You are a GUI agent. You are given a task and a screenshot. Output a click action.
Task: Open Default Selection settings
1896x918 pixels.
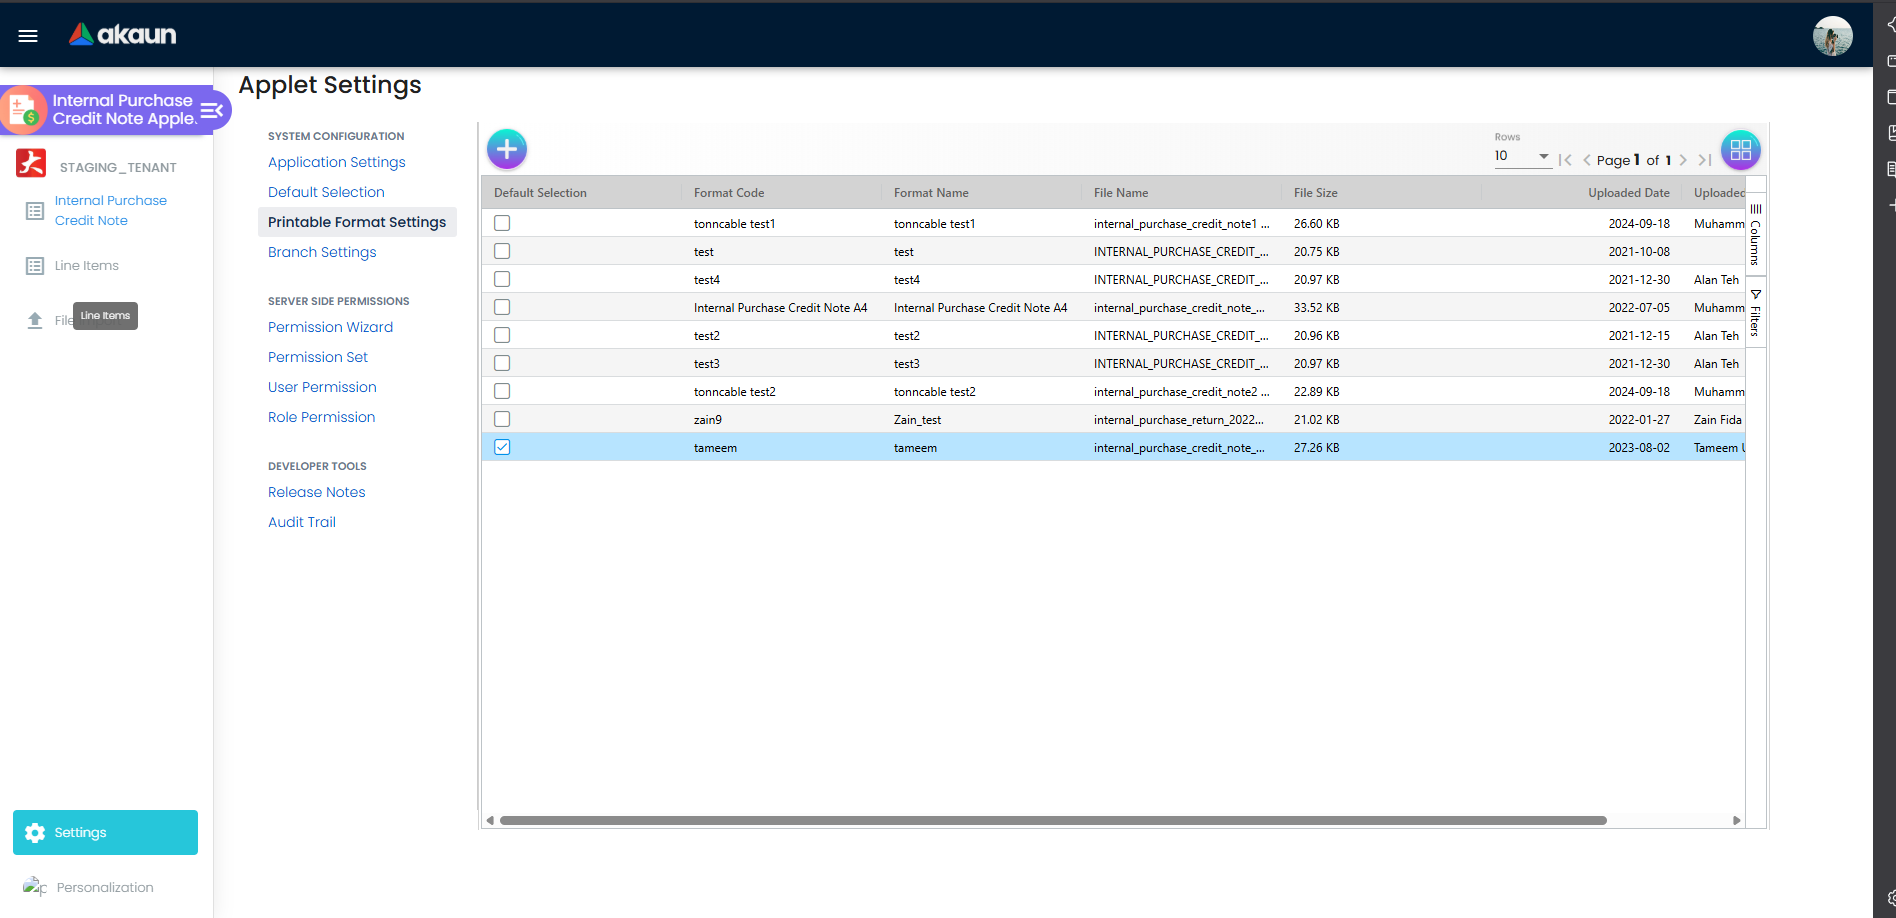pyautogui.click(x=326, y=192)
